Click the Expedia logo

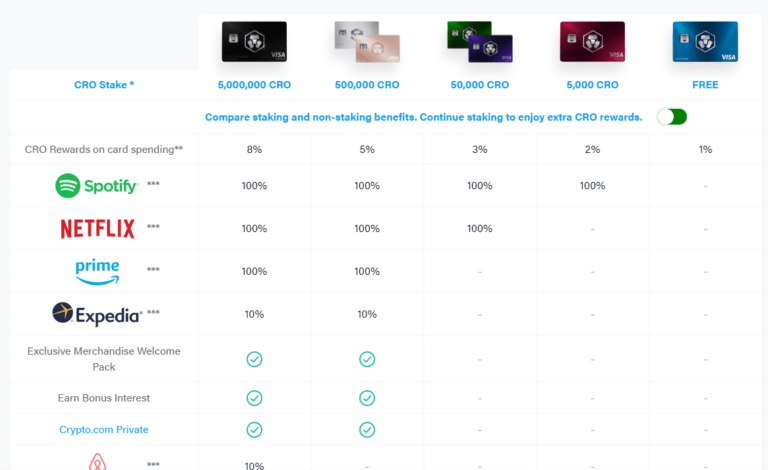[x=97, y=314]
